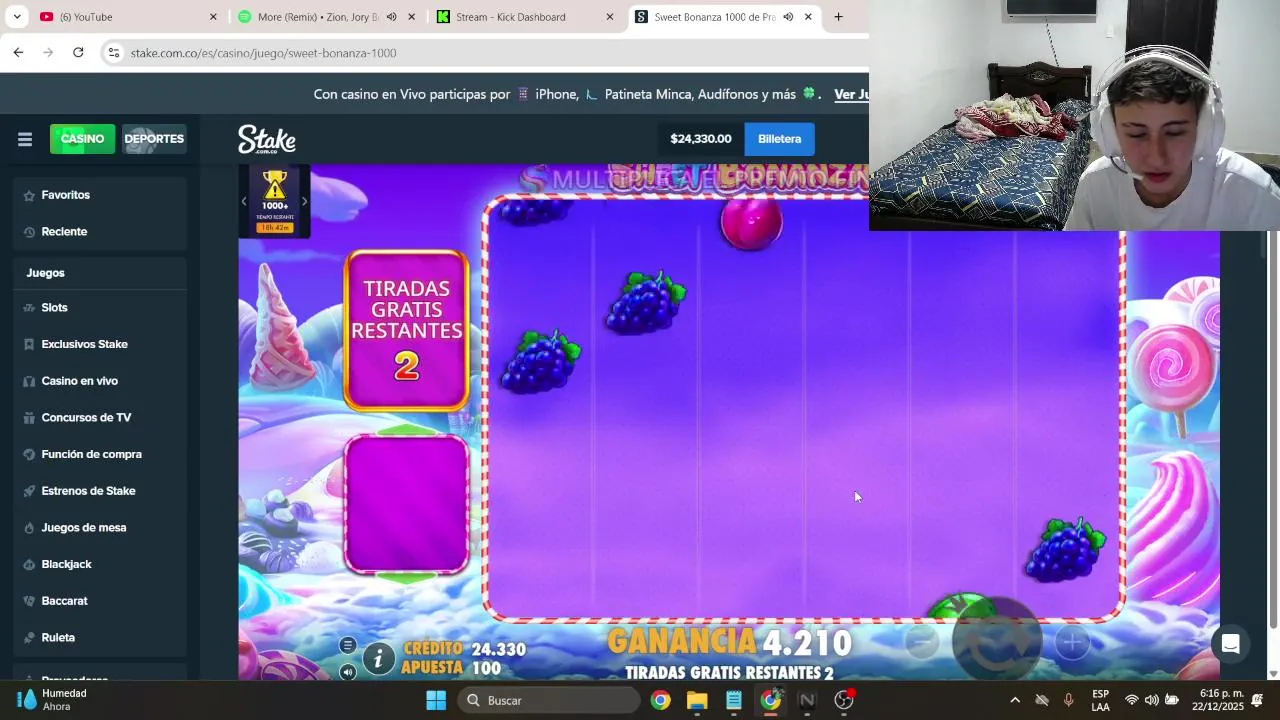Open Chrome from the taskbar

[660, 700]
